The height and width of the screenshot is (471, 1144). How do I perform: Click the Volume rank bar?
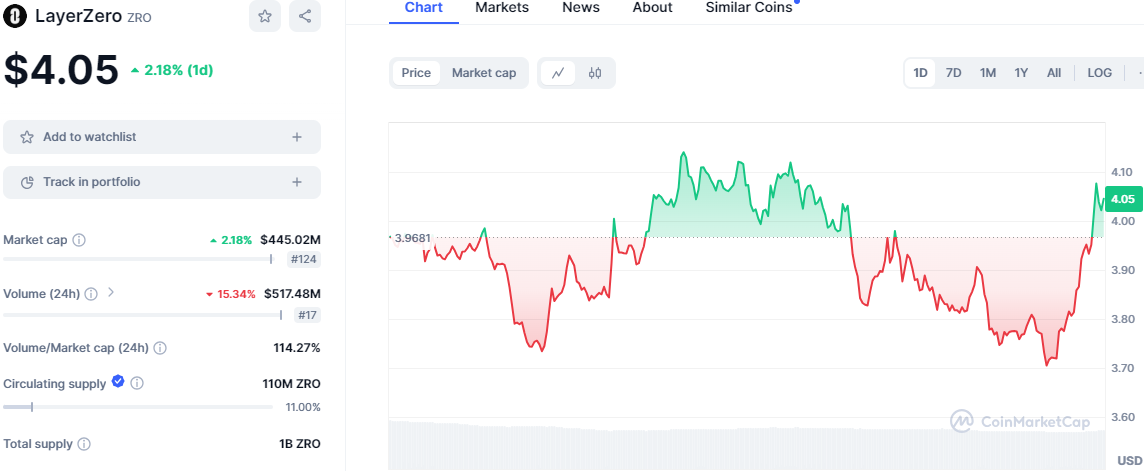click(x=143, y=315)
